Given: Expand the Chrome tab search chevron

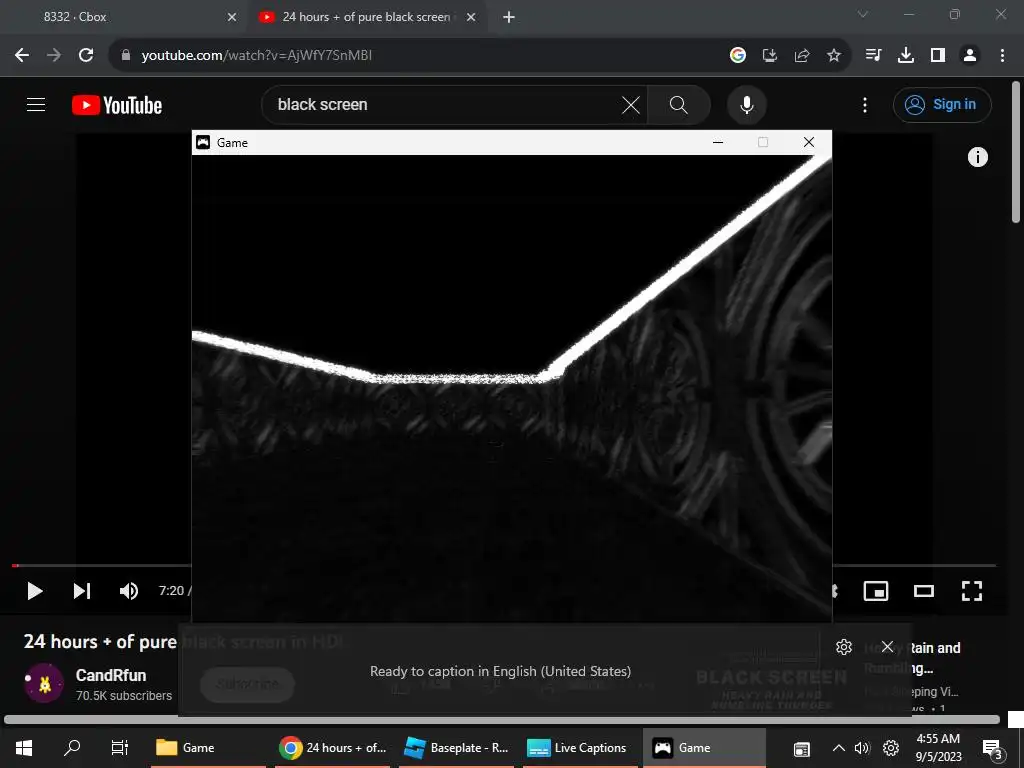Looking at the screenshot, I should (863, 14).
